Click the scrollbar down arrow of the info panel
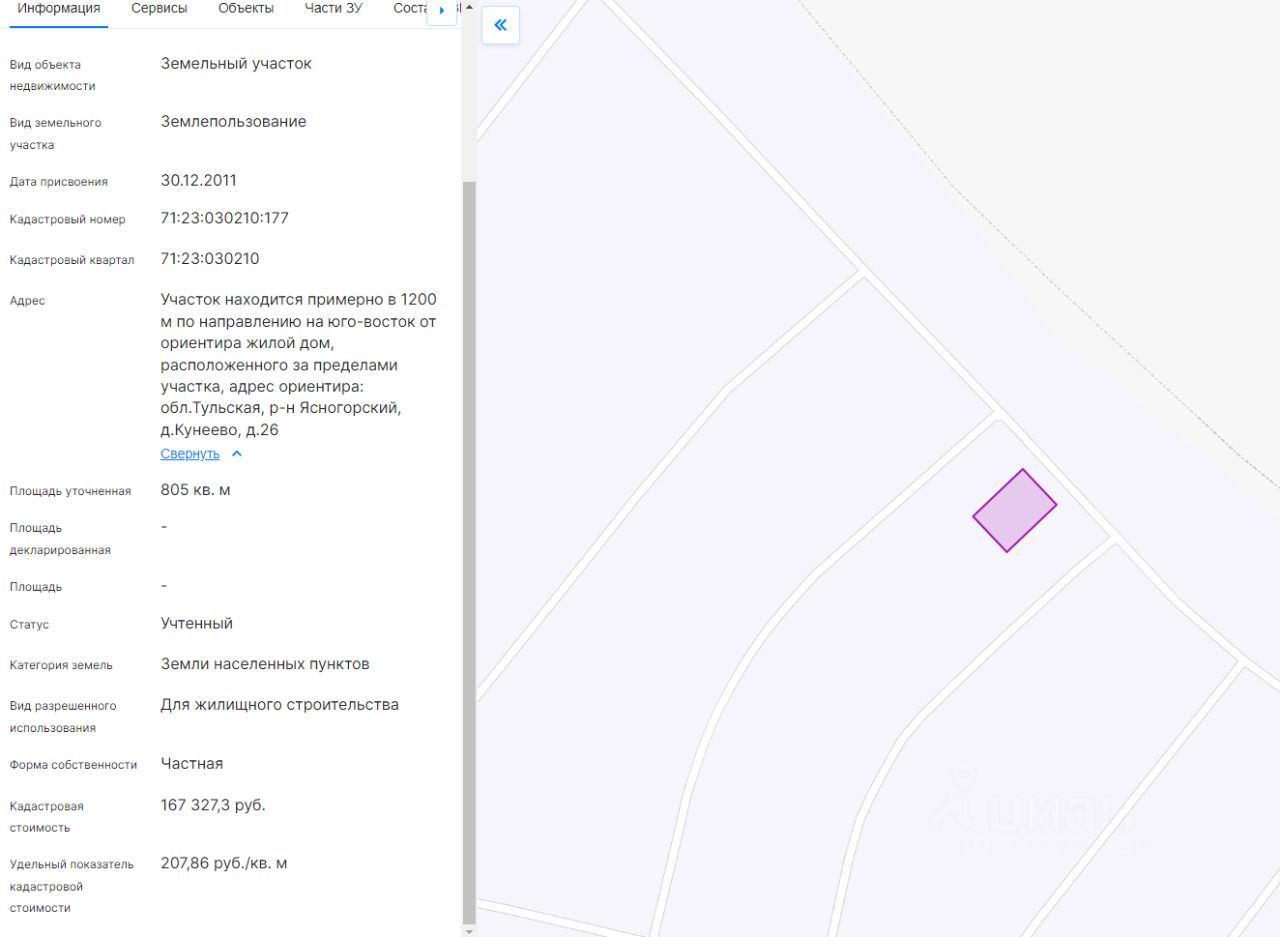The height and width of the screenshot is (937, 1280). pyautogui.click(x=469, y=931)
